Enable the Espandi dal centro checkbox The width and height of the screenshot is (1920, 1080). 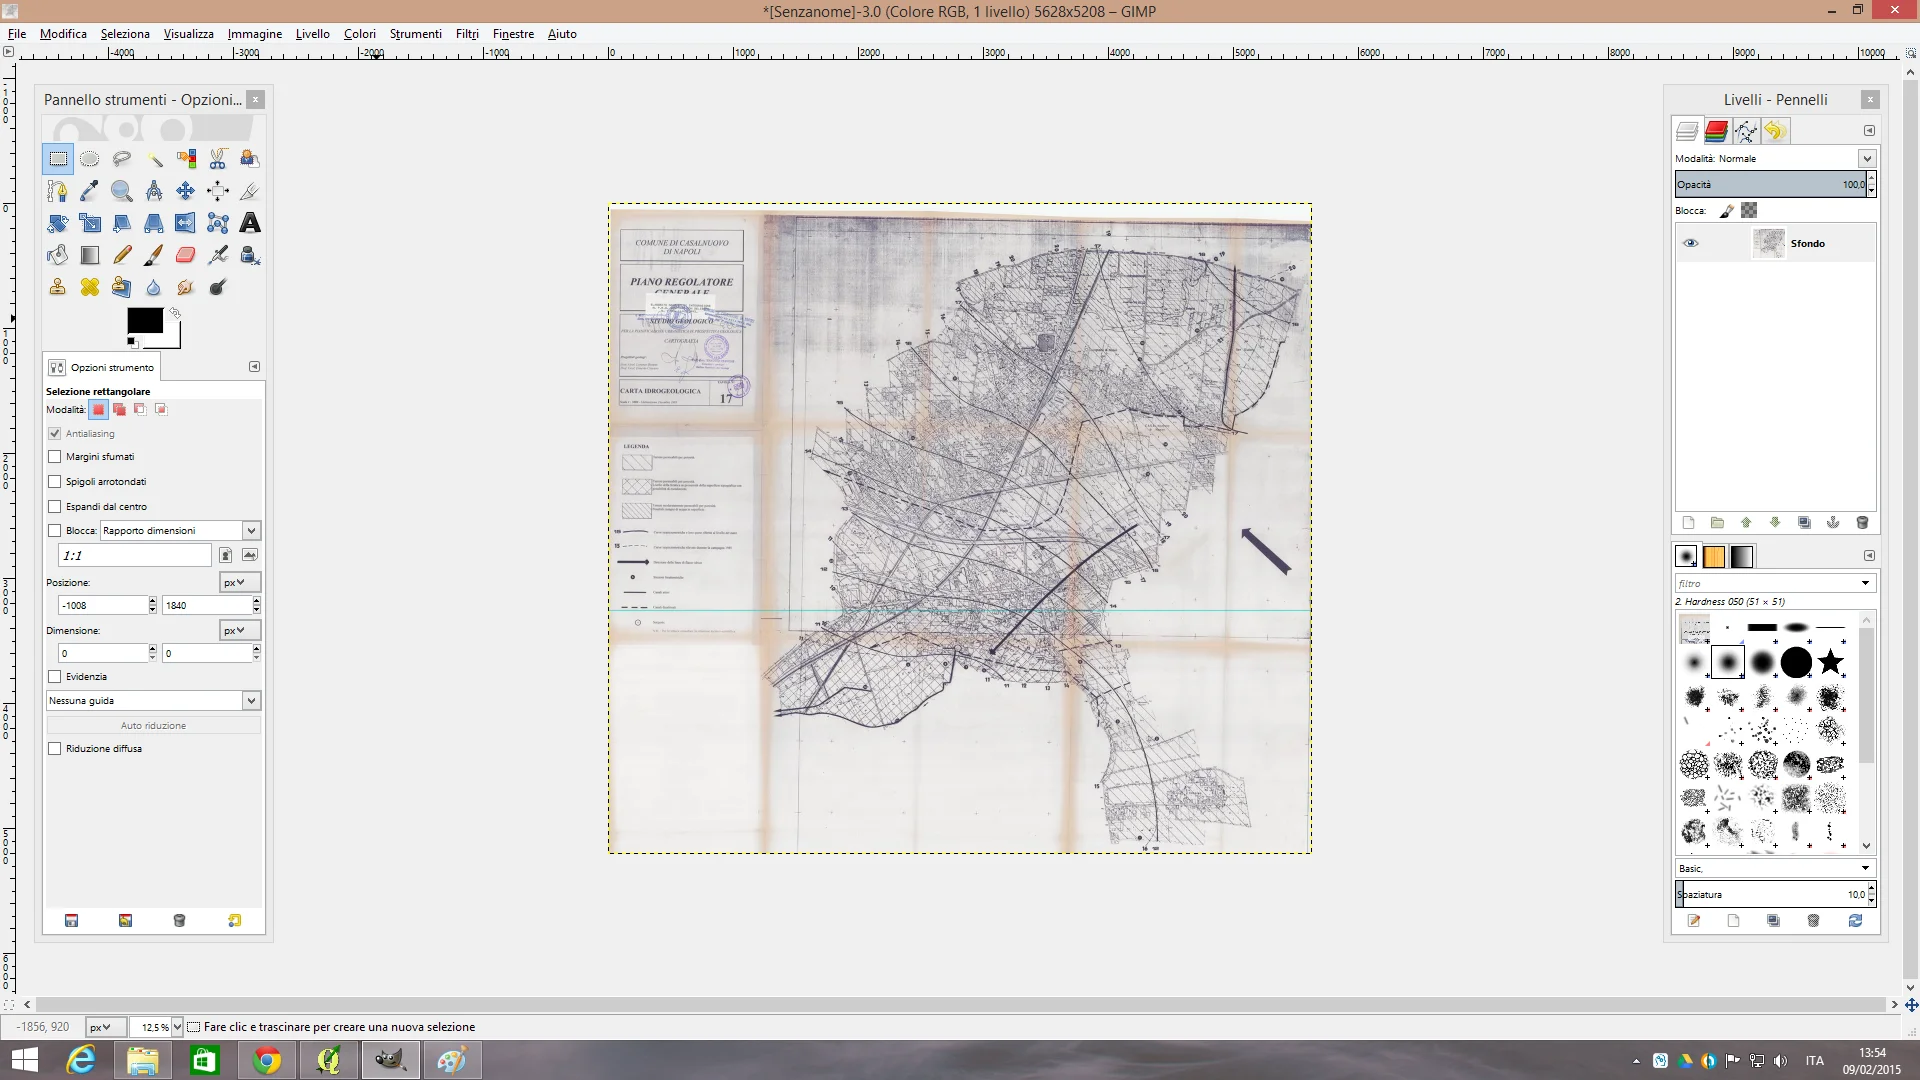point(55,507)
